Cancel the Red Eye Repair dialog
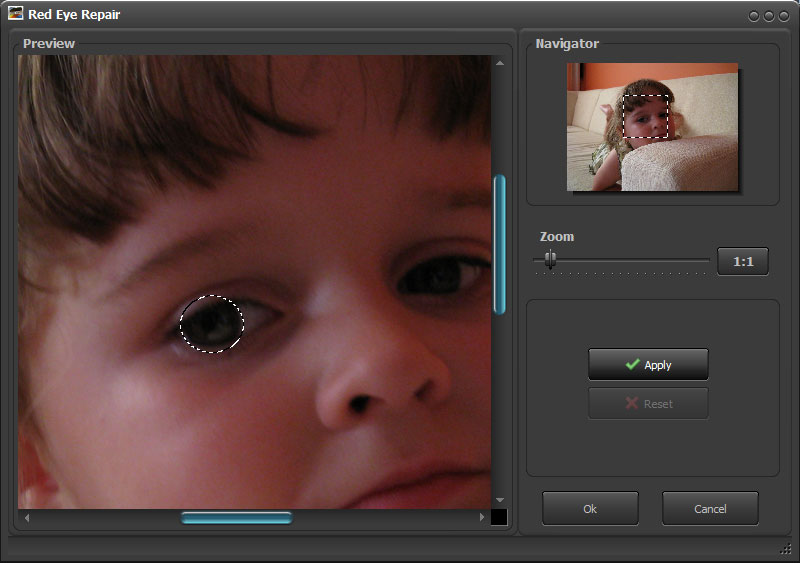Image resolution: width=800 pixels, height=563 pixels. click(710, 509)
